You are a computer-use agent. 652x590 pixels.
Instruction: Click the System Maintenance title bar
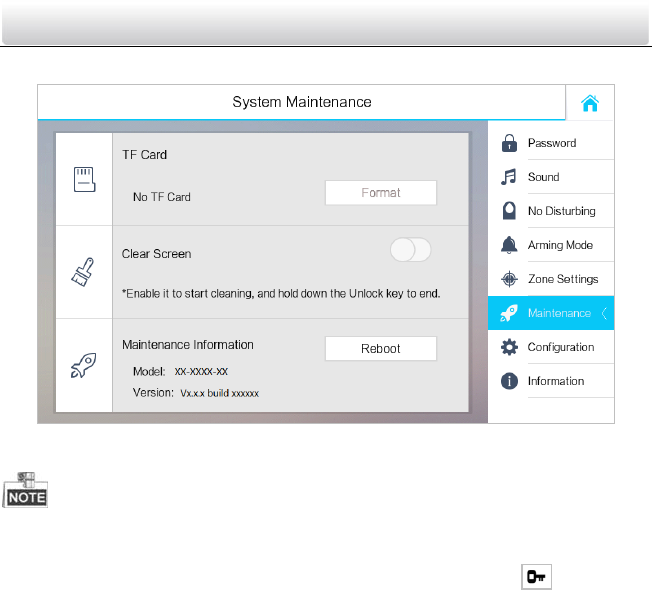301,102
